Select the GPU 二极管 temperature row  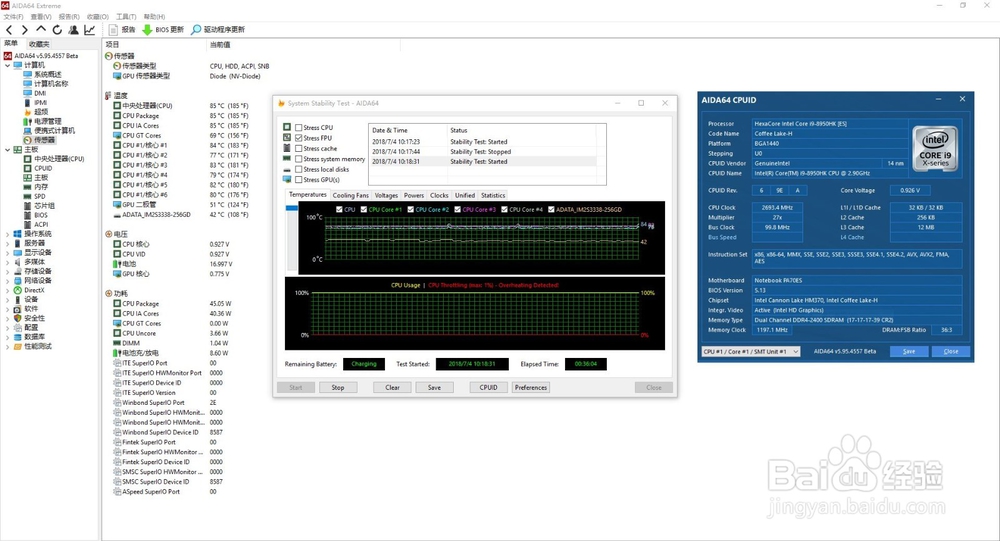point(181,205)
